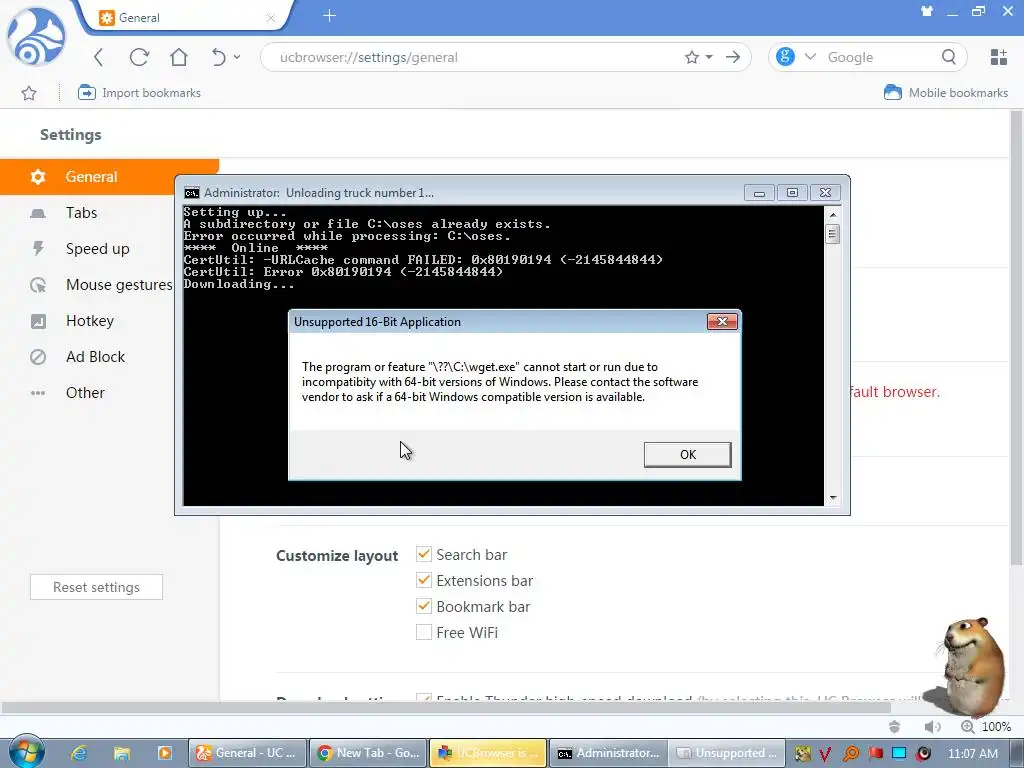This screenshot has width=1024, height=768.
Task: Click the browser horizontal scrollbar
Action: pos(446,708)
